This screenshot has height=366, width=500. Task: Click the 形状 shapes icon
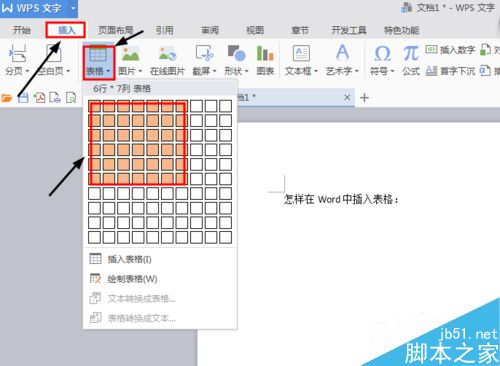click(x=236, y=53)
